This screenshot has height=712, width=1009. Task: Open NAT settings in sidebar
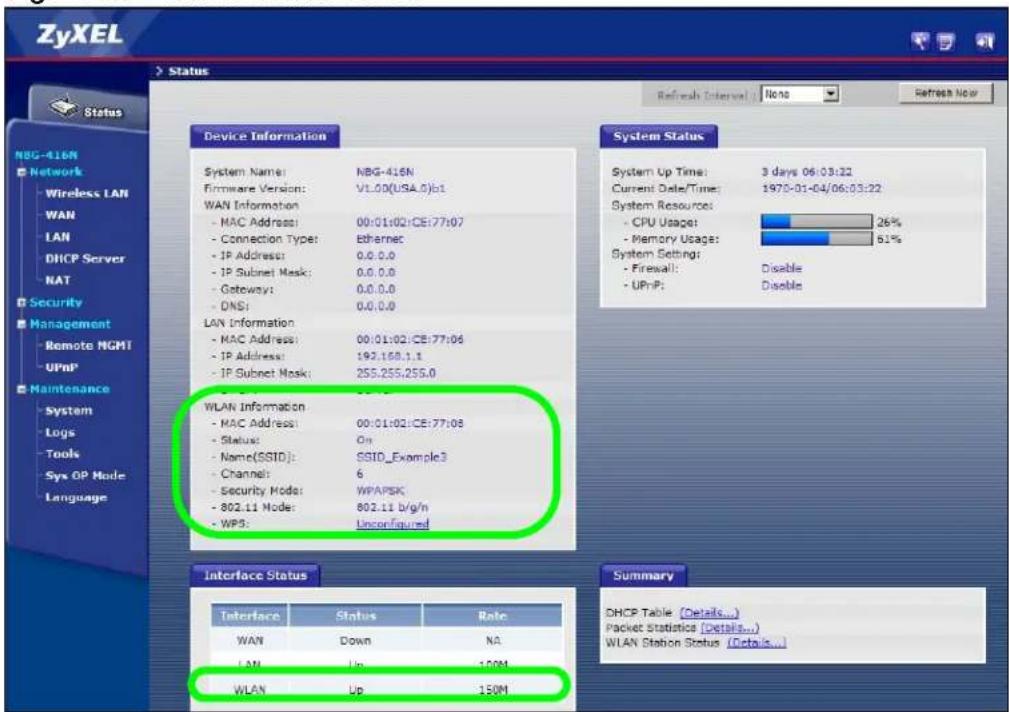(x=57, y=280)
